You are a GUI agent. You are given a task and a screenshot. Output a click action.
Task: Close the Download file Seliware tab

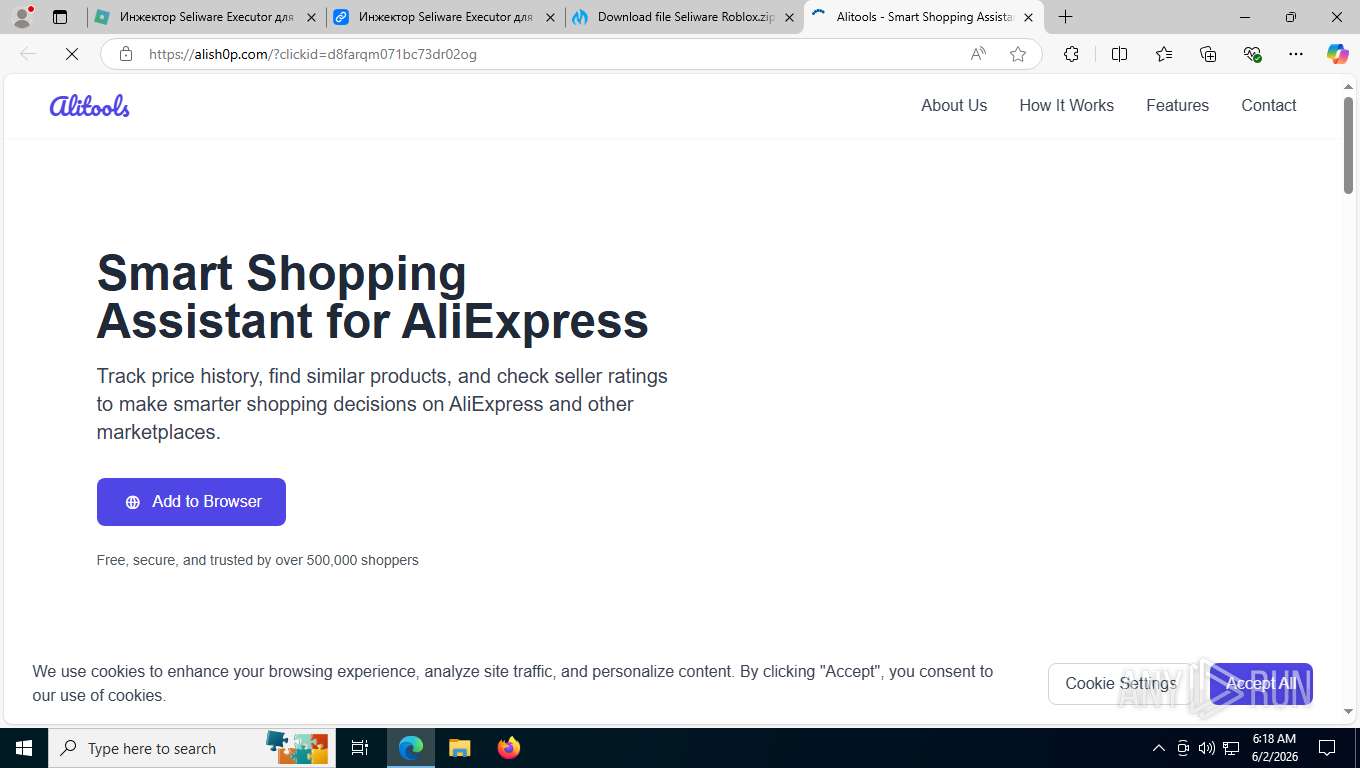(x=789, y=17)
